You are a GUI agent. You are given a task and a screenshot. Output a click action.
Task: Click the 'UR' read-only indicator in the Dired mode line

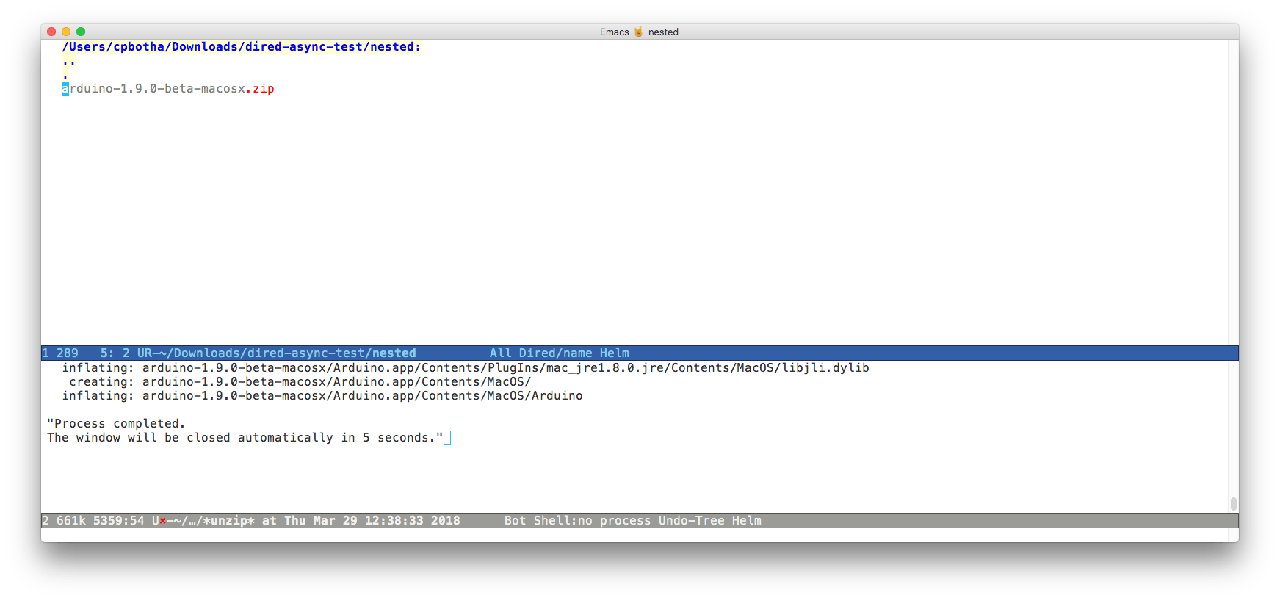[144, 353]
